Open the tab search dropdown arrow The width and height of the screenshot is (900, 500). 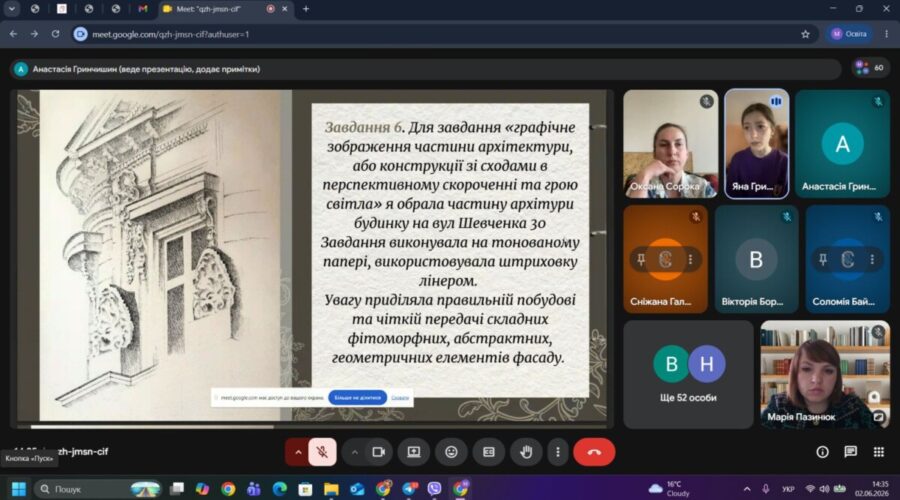point(11,9)
